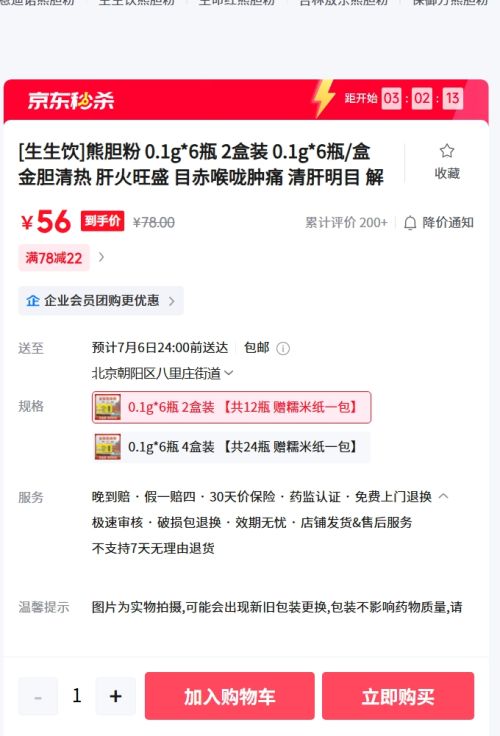Open the 北京朝阳区八里庄街道 address dropdown
The image size is (500, 736).
[162, 373]
